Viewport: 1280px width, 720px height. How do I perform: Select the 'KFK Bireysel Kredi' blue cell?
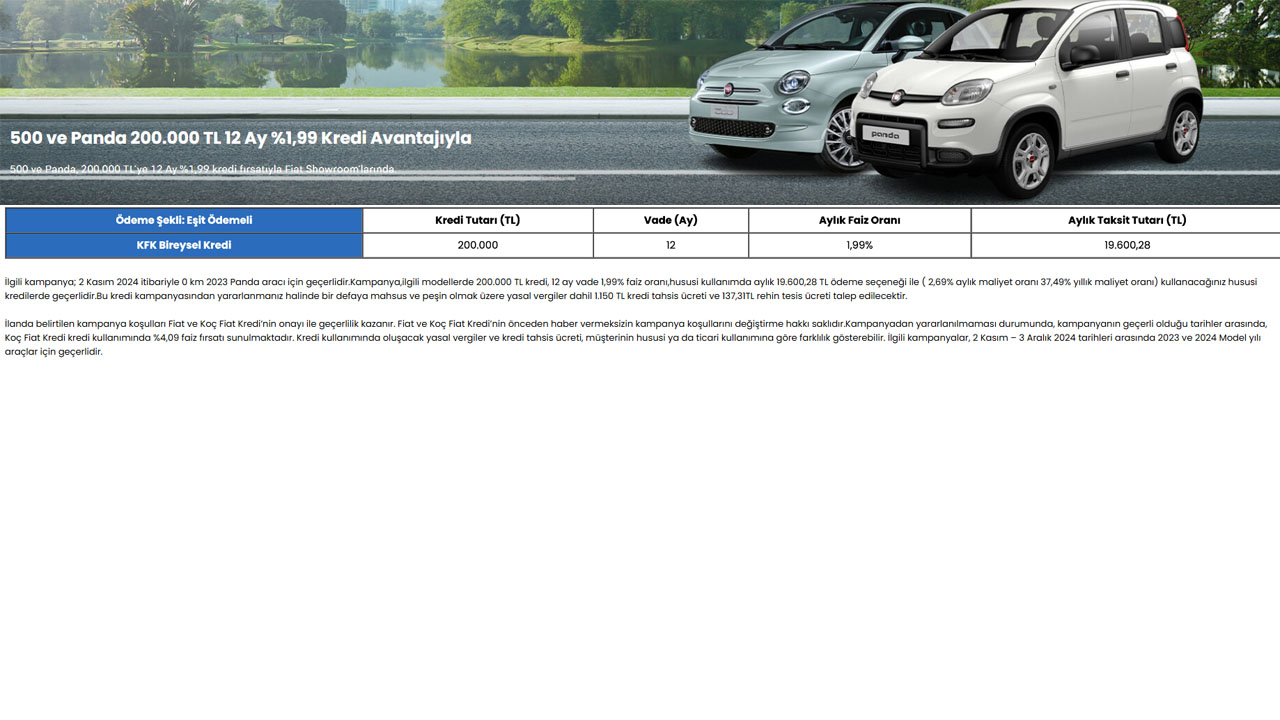point(184,245)
